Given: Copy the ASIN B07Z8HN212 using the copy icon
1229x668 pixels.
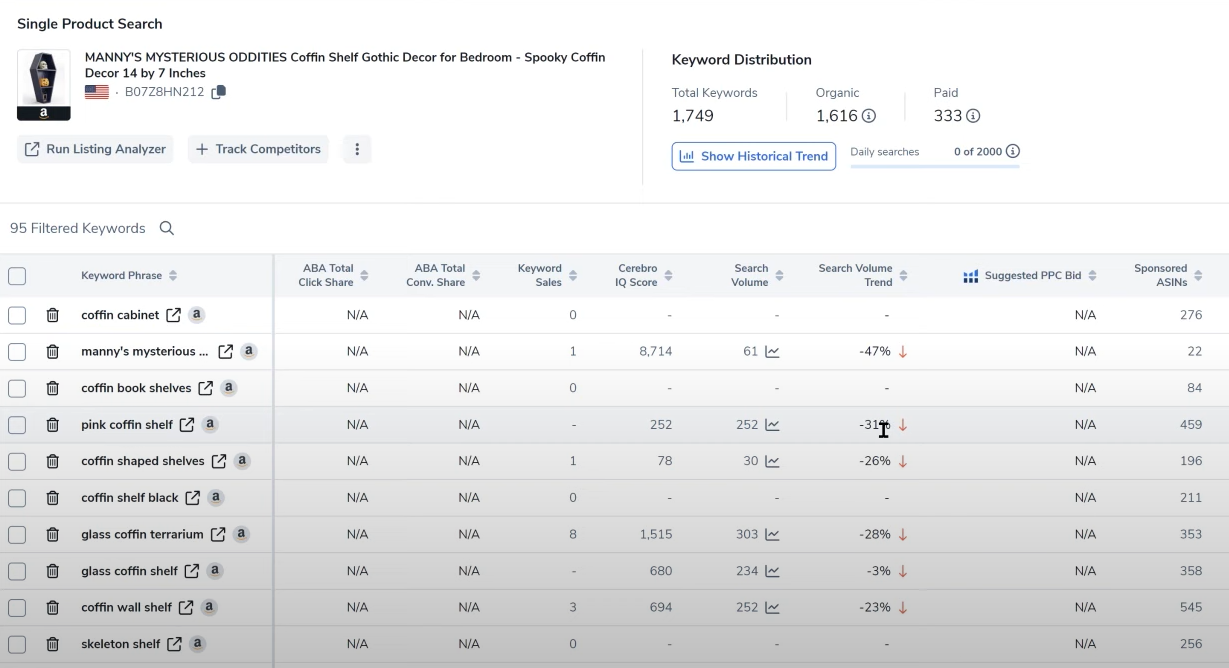Looking at the screenshot, I should (x=219, y=92).
